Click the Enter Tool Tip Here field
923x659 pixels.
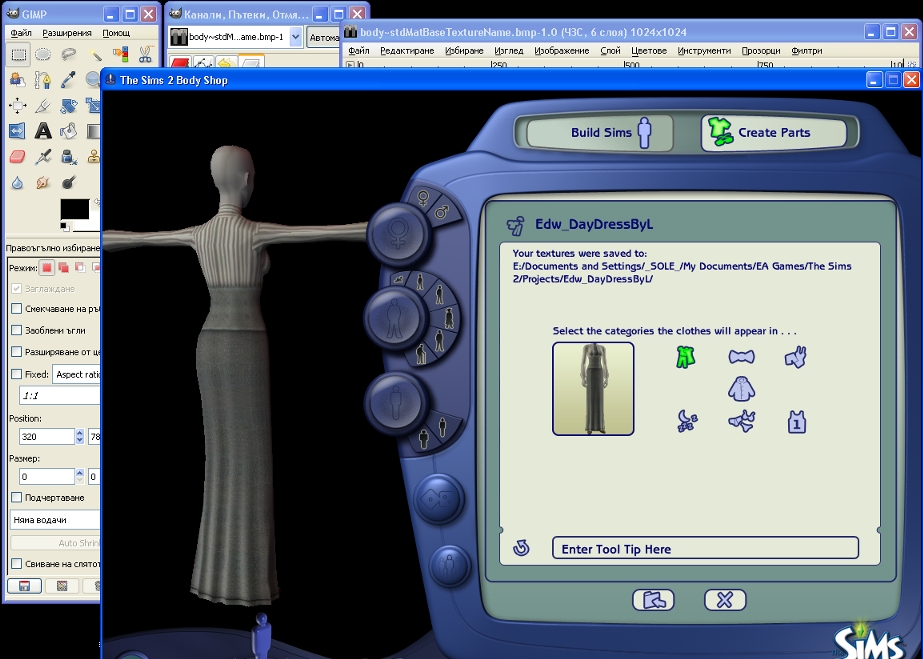click(x=705, y=548)
